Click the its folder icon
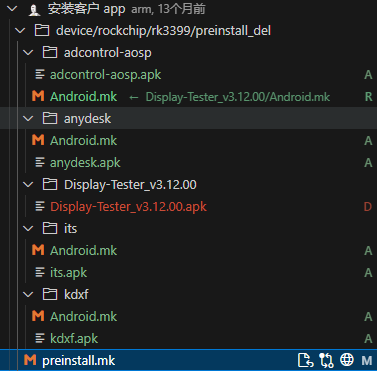The height and width of the screenshot is (371, 377). click(x=50, y=228)
